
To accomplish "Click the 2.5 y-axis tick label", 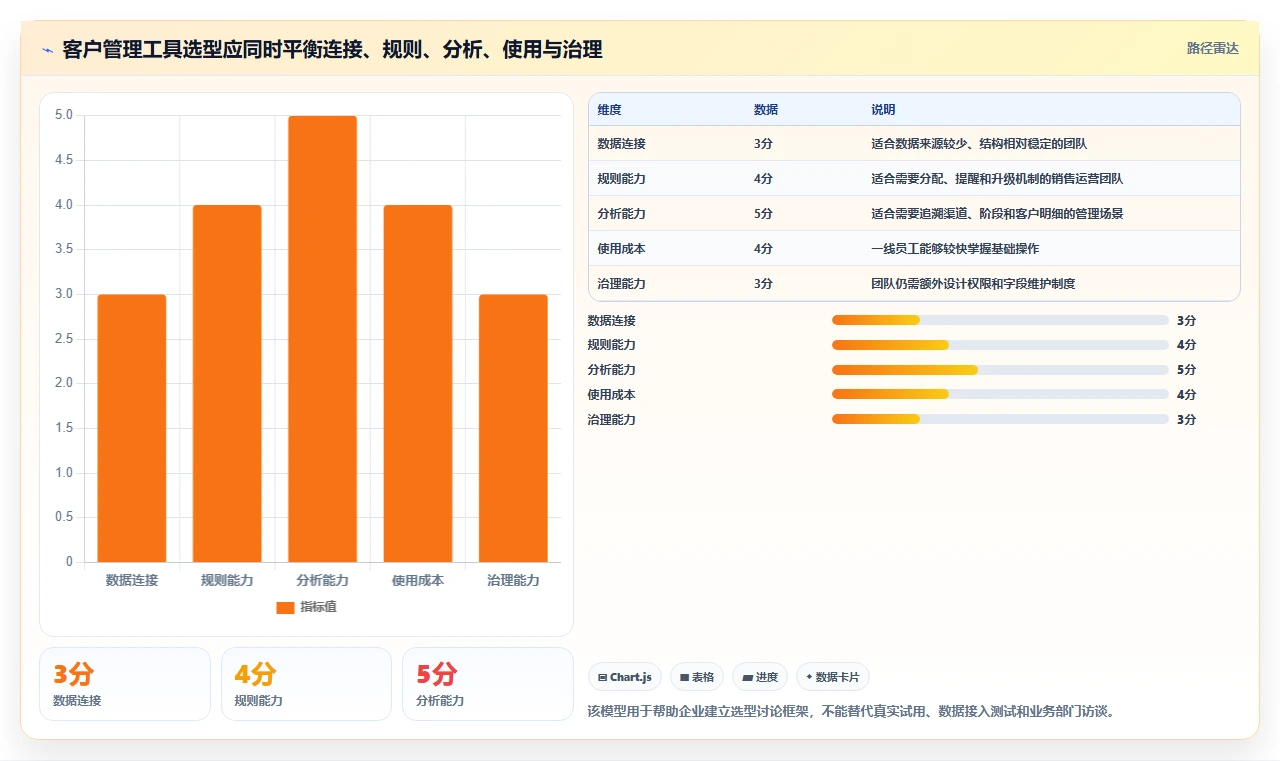I will coord(64,339).
